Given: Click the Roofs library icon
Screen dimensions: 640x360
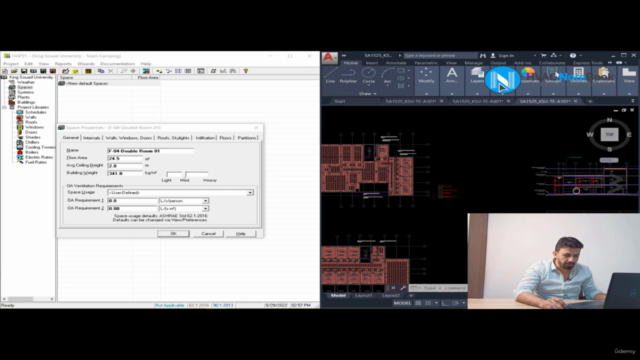Looking at the screenshot, I should tap(20, 122).
